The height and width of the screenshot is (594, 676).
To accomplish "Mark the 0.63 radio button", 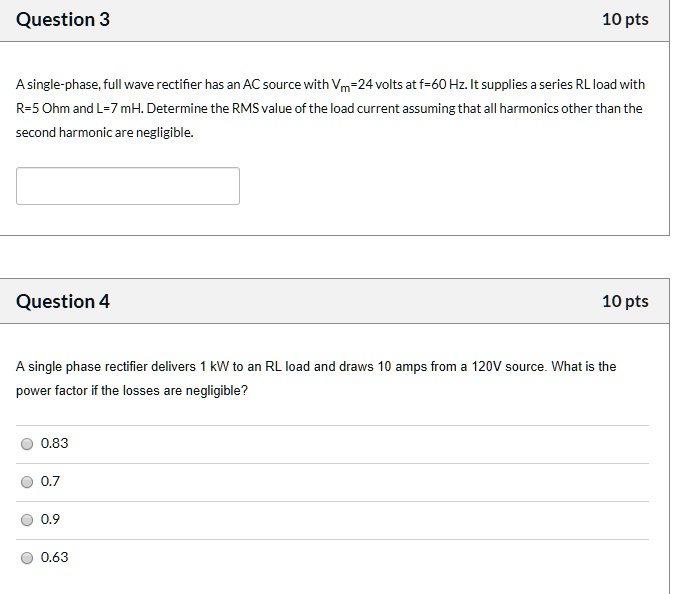I will [27, 558].
